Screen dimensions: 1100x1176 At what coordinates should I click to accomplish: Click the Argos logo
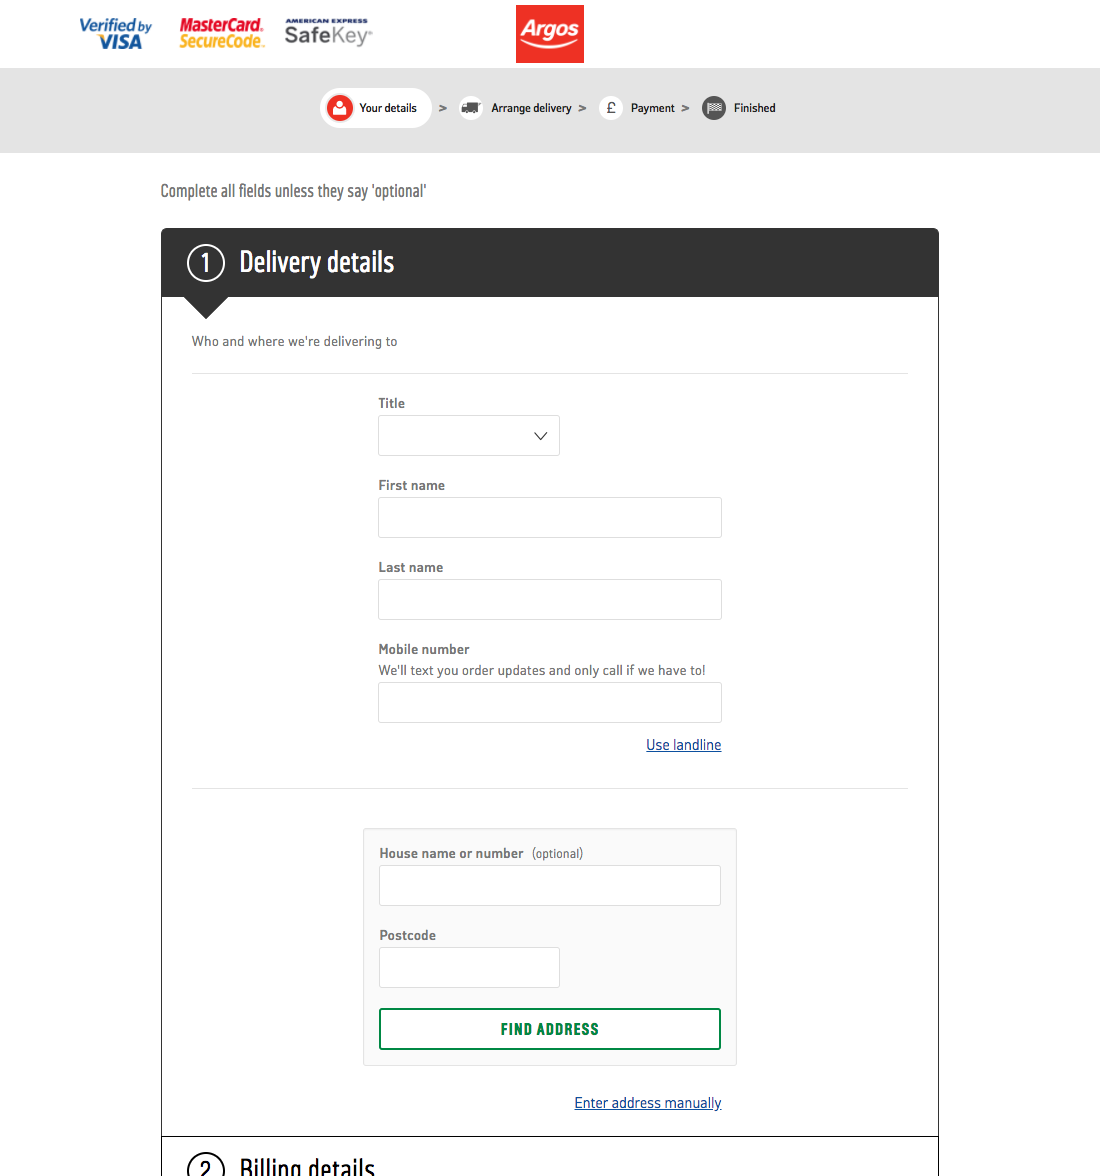549,34
